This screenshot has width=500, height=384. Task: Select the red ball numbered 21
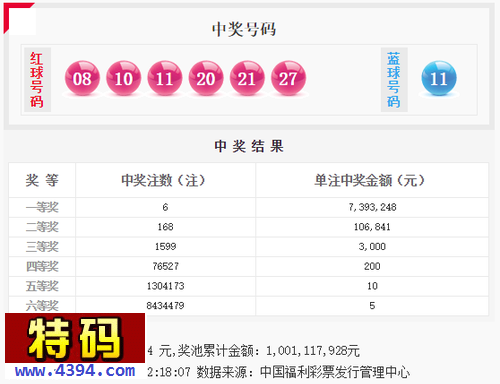pos(247,78)
